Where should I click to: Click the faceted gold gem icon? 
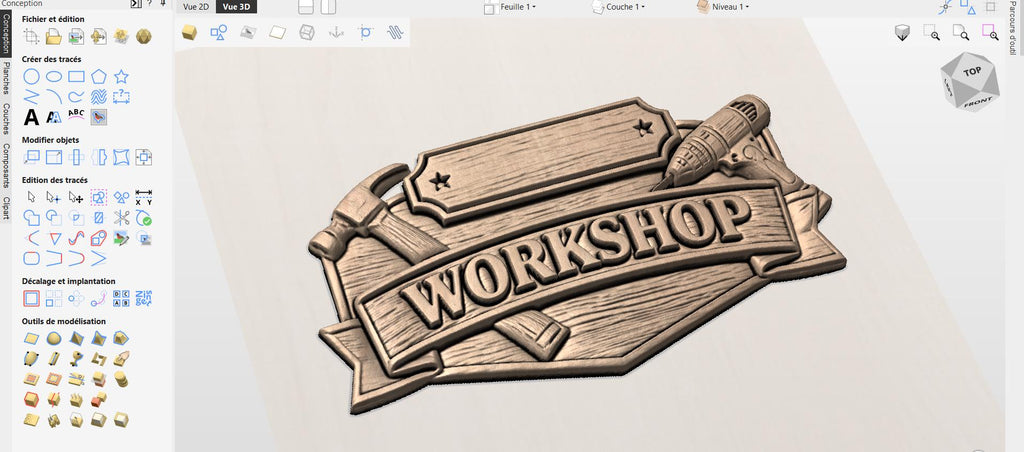[x=144, y=37]
